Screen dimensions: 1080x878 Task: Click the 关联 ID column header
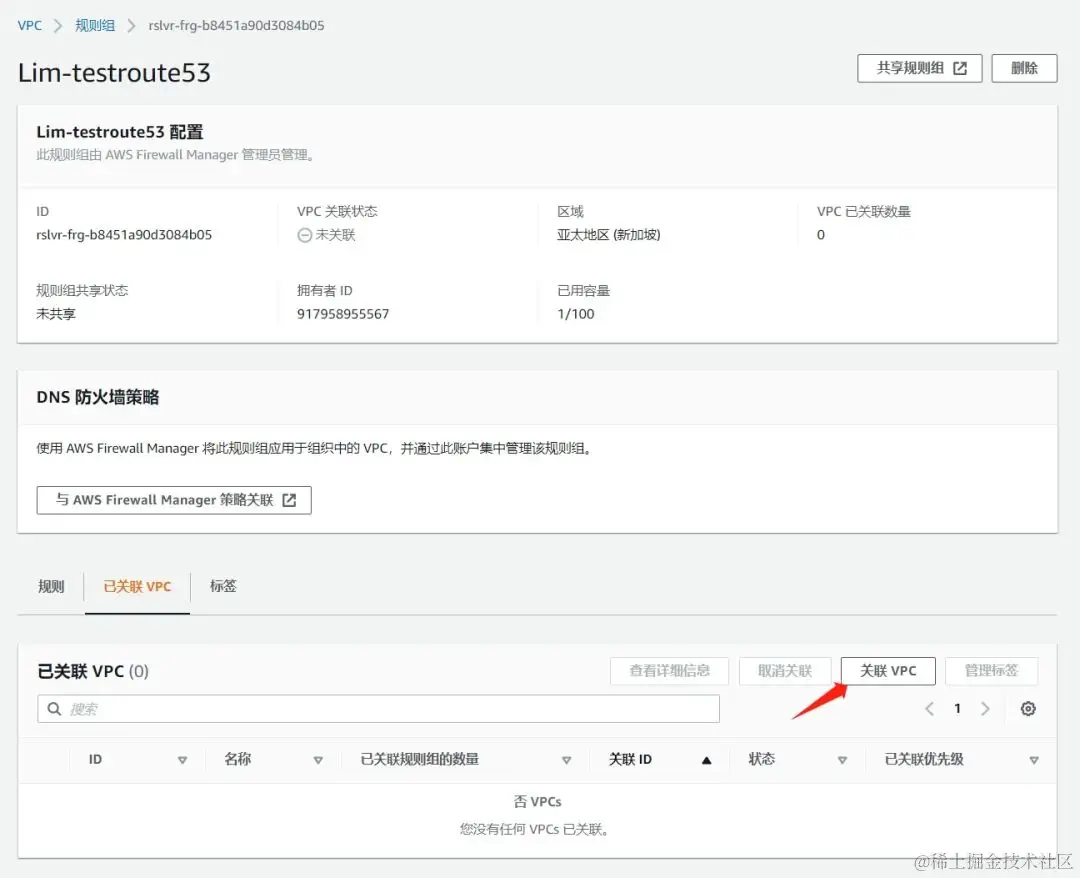point(630,759)
